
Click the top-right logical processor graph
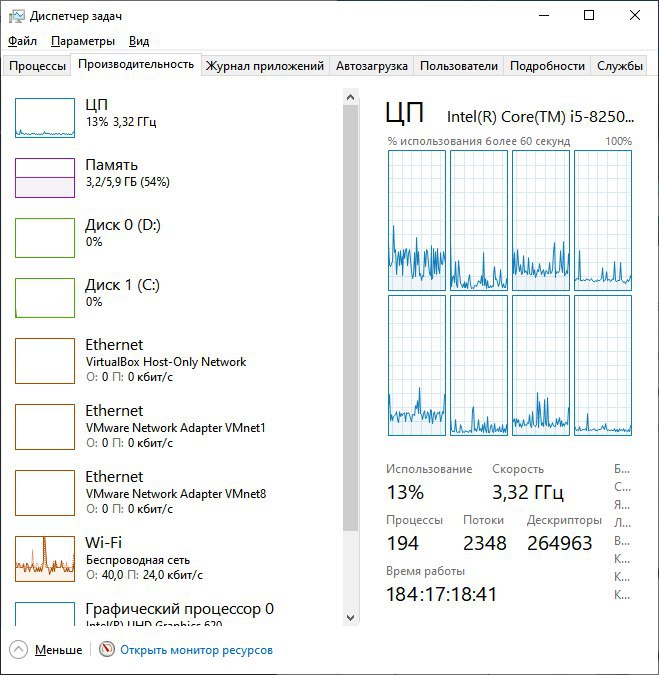pyautogui.click(x=603, y=220)
